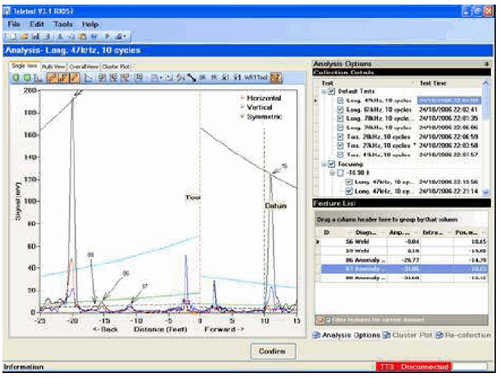The height and width of the screenshot is (378, 500).
Task: Collapse the -10.98 ft focusing sub-node
Action: coord(332,173)
